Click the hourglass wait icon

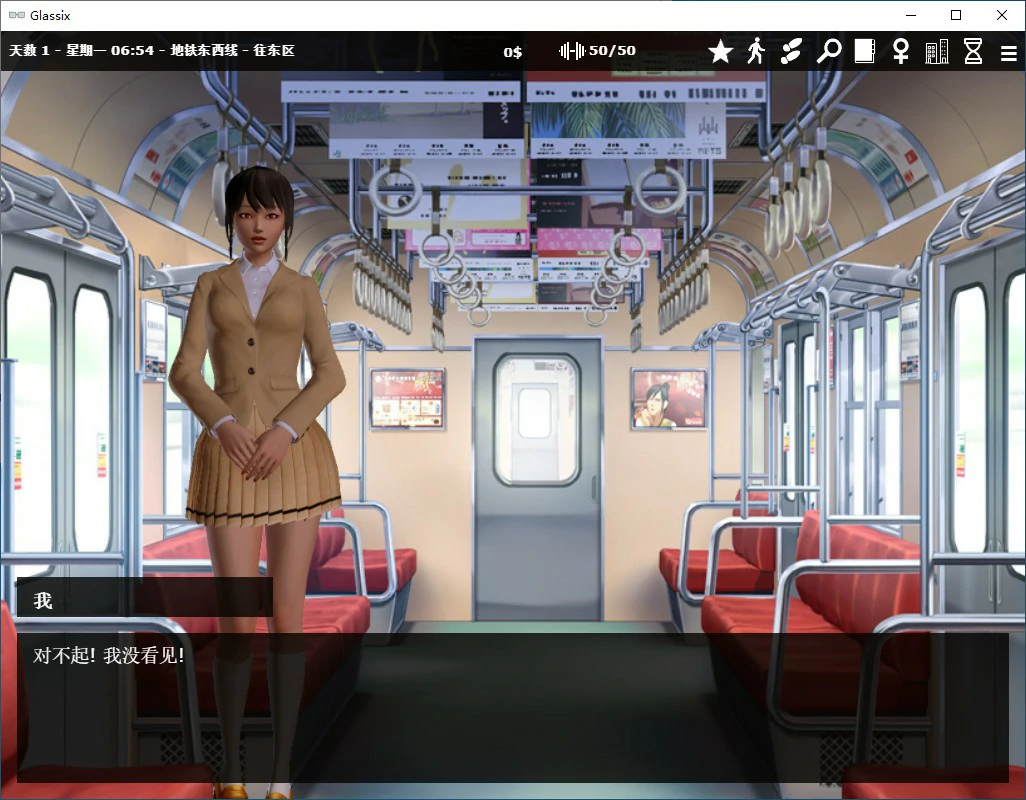pyautogui.click(x=973, y=51)
